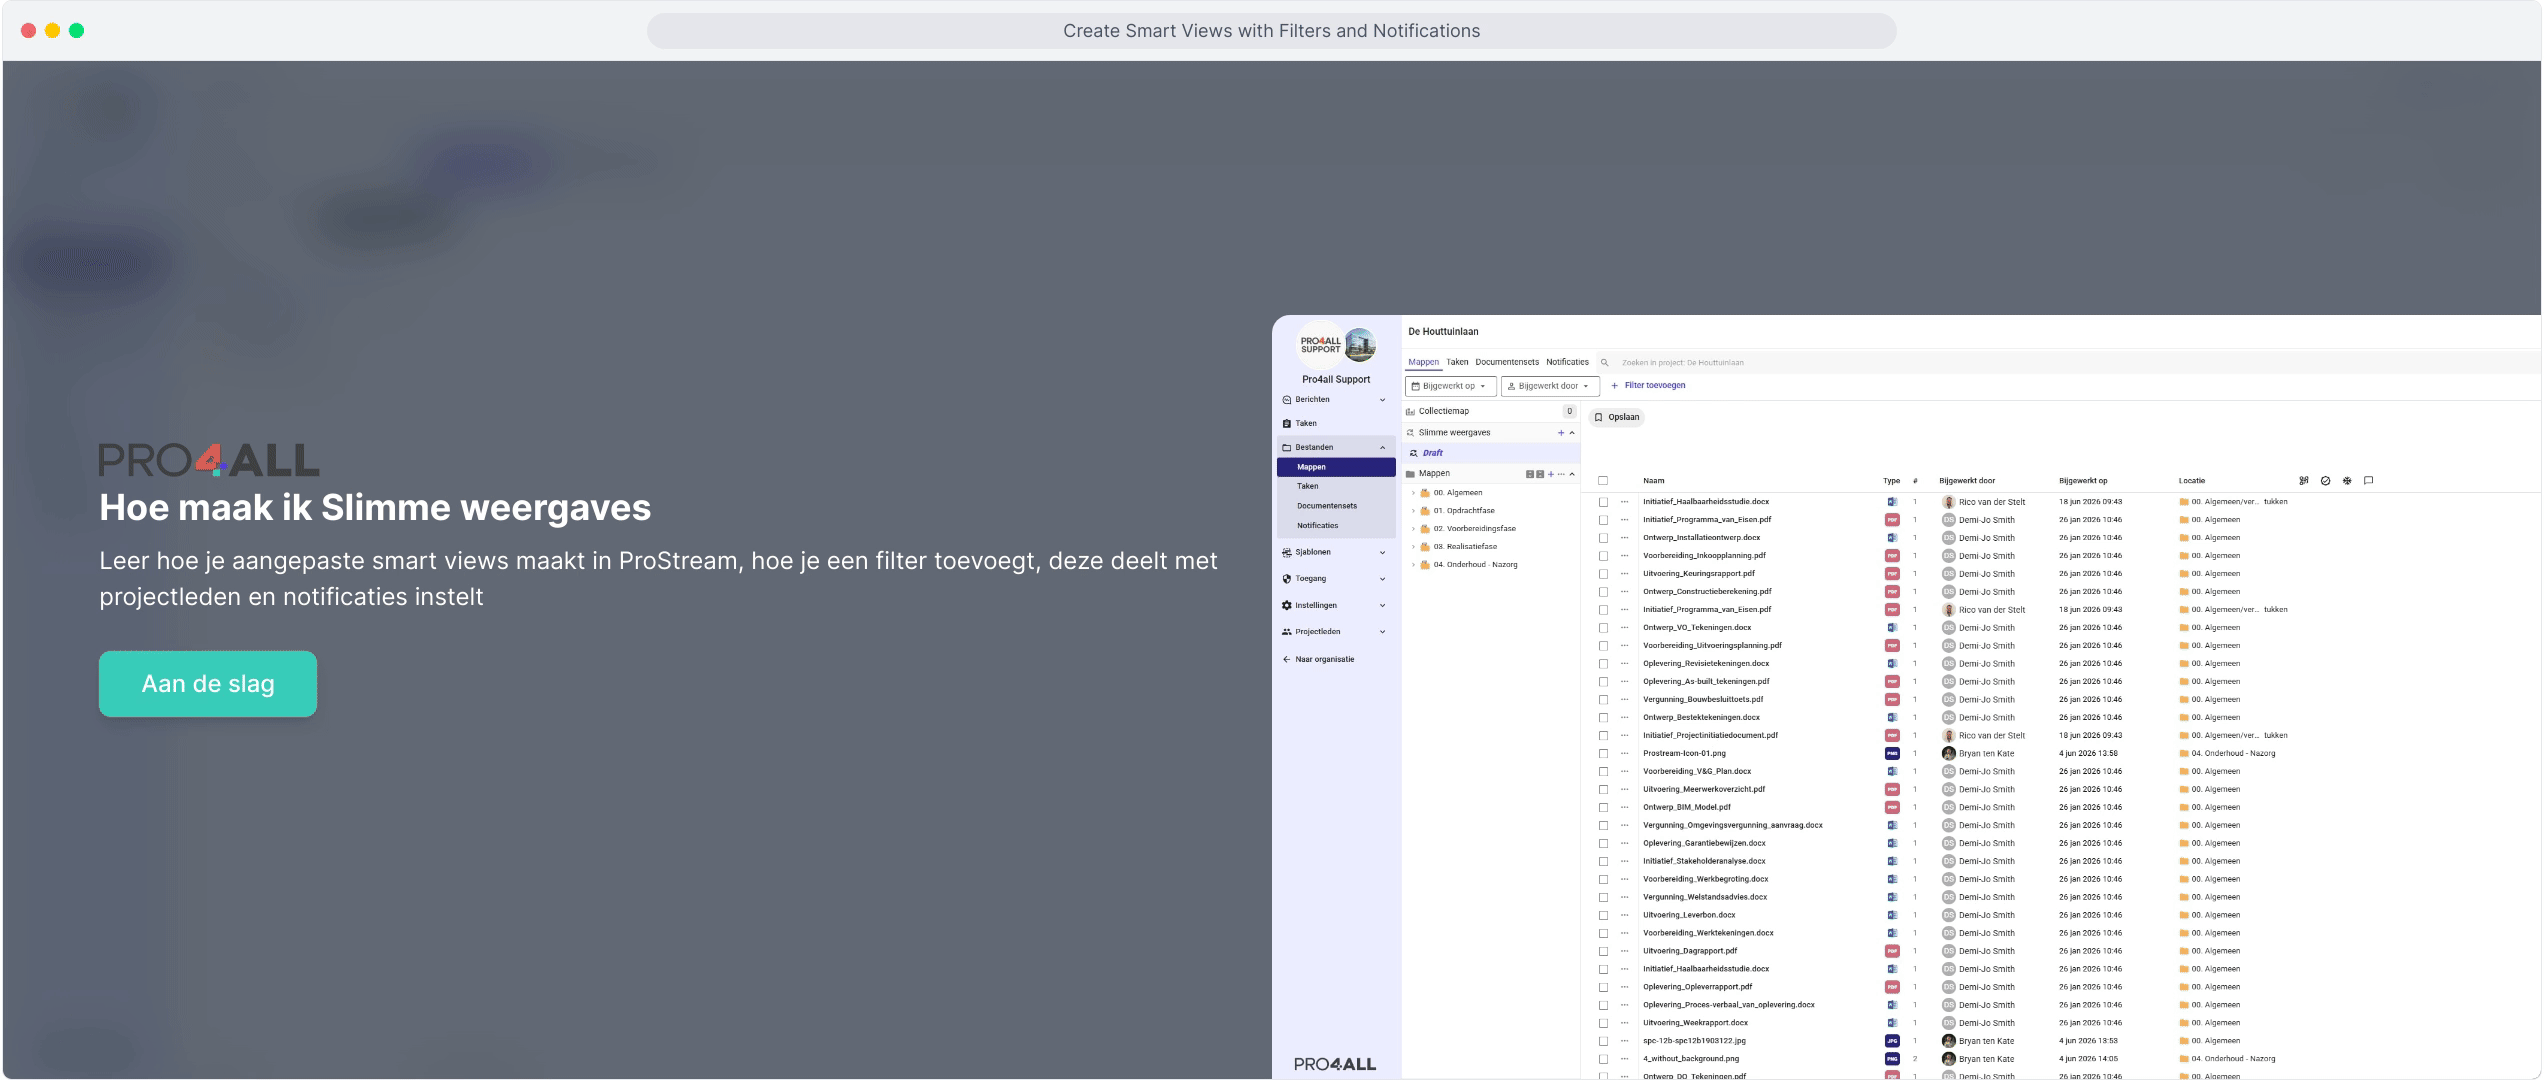The width and height of the screenshot is (2544, 1080).
Task: Select Mappen in the Bestanden submenu
Action: point(1336,468)
